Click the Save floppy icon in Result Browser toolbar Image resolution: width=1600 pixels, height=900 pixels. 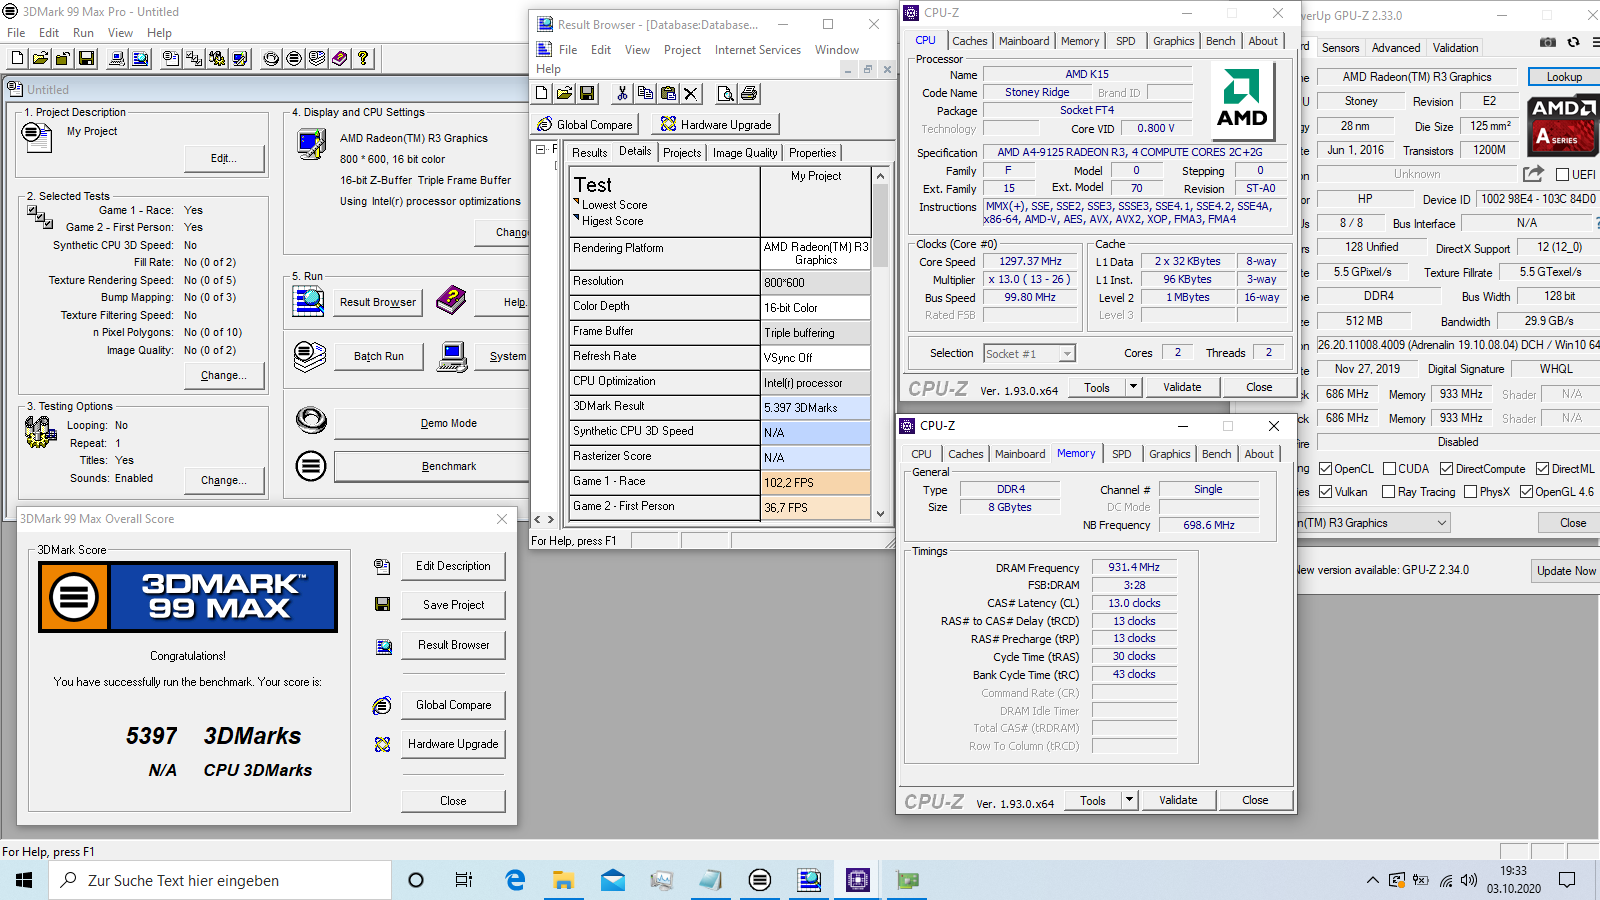tap(587, 94)
